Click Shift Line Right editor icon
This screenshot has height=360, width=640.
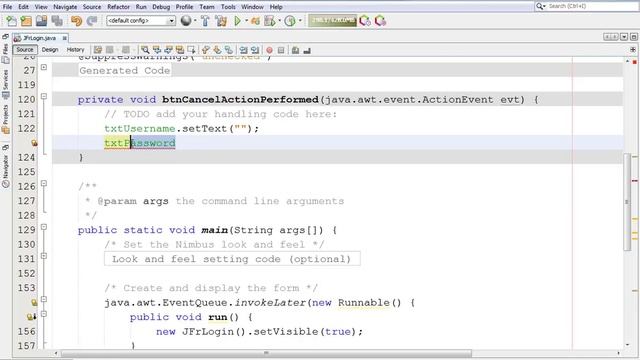point(255,50)
